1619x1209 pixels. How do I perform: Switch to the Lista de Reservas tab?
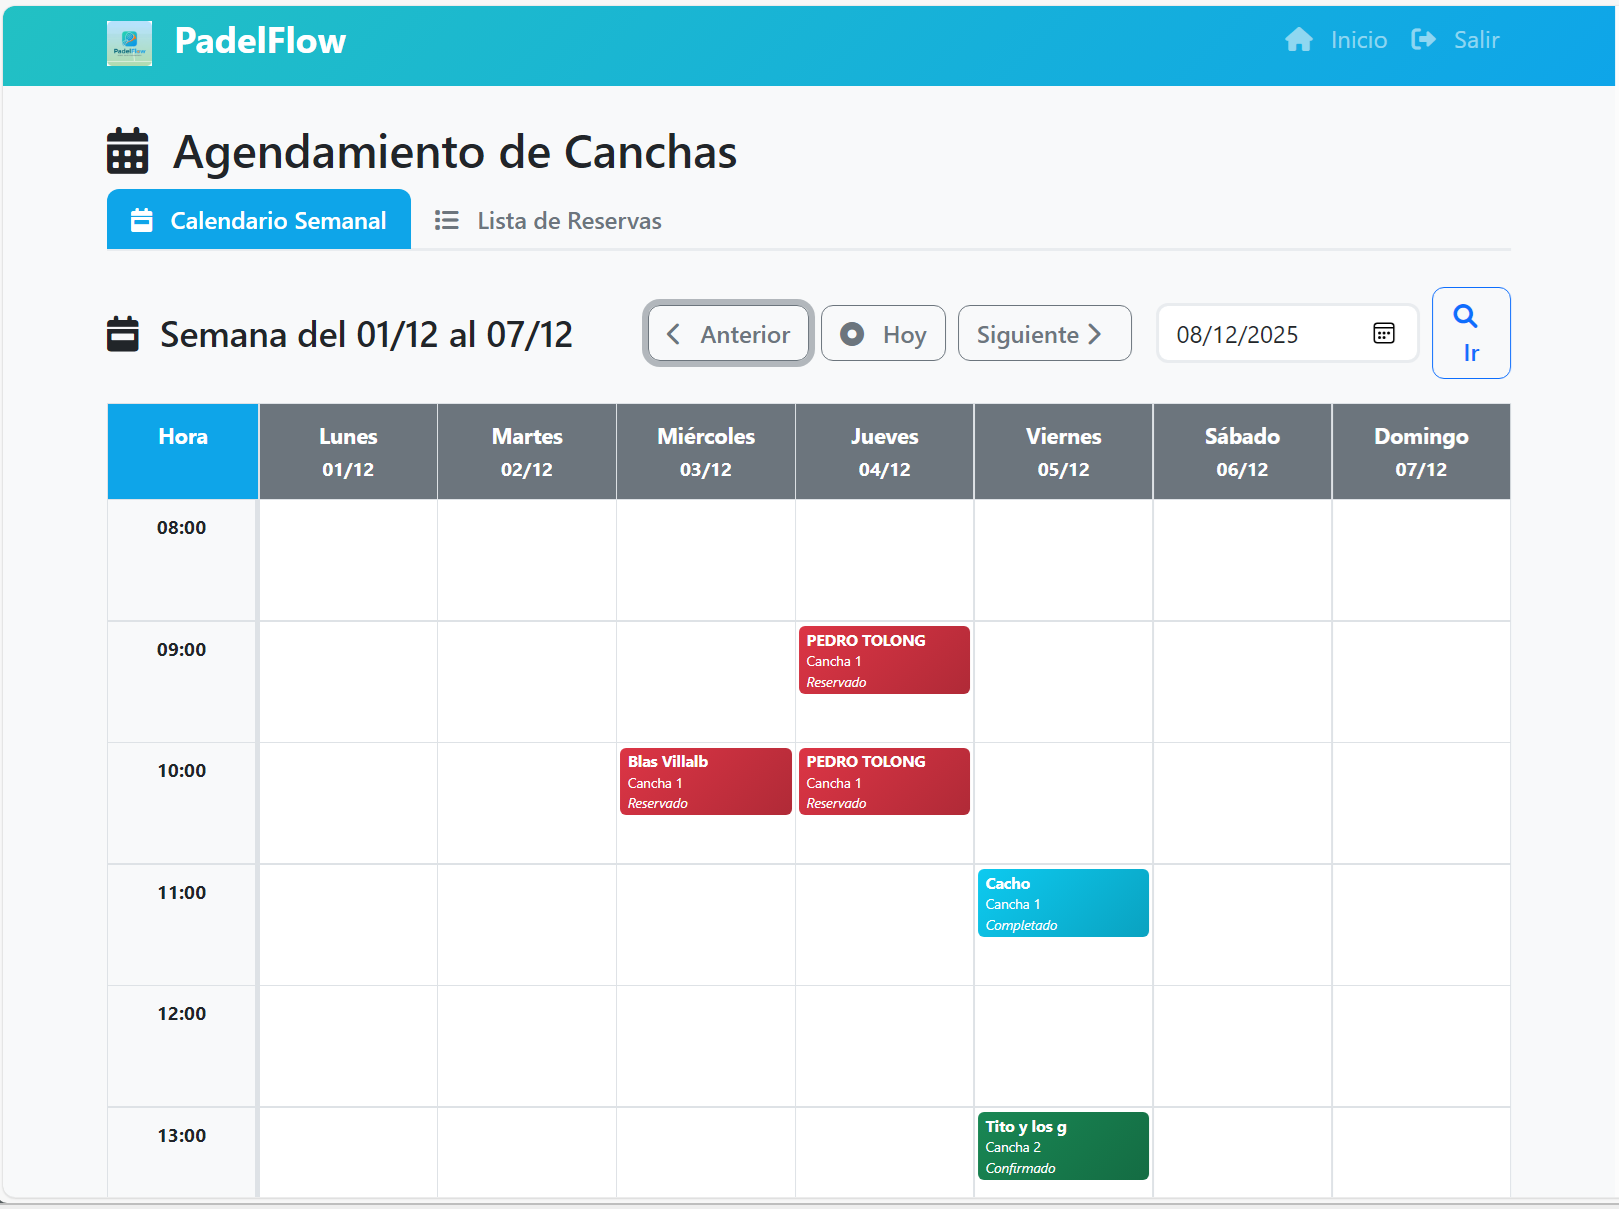click(x=568, y=220)
